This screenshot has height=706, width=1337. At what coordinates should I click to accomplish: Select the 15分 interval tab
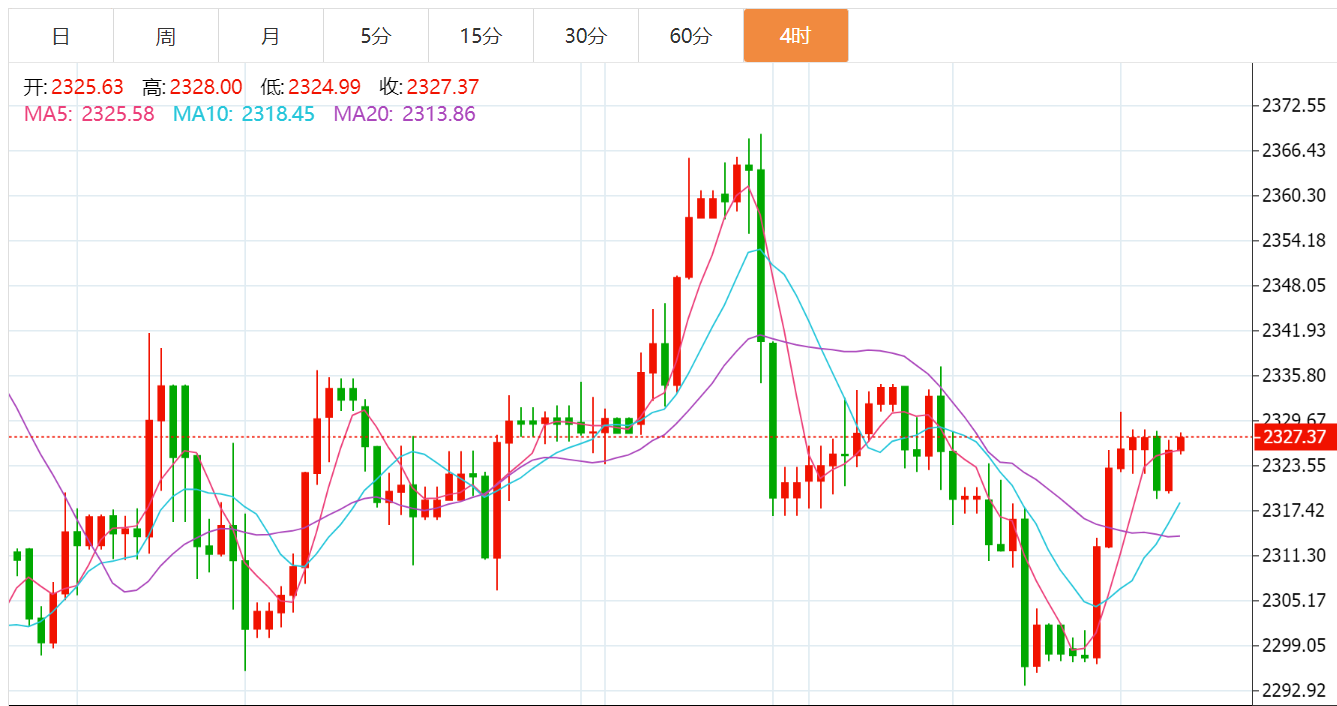coord(481,36)
